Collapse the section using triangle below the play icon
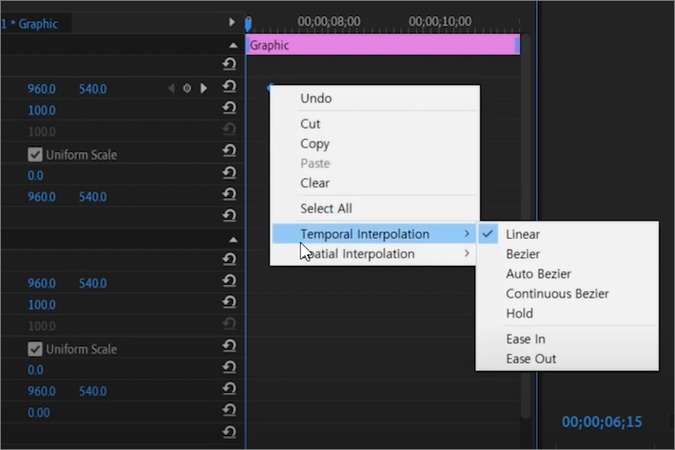The width and height of the screenshot is (675, 450). click(x=233, y=45)
